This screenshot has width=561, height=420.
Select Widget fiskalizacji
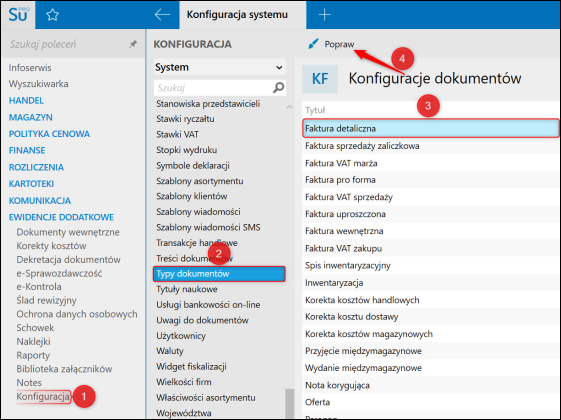pyautogui.click(x=191, y=367)
